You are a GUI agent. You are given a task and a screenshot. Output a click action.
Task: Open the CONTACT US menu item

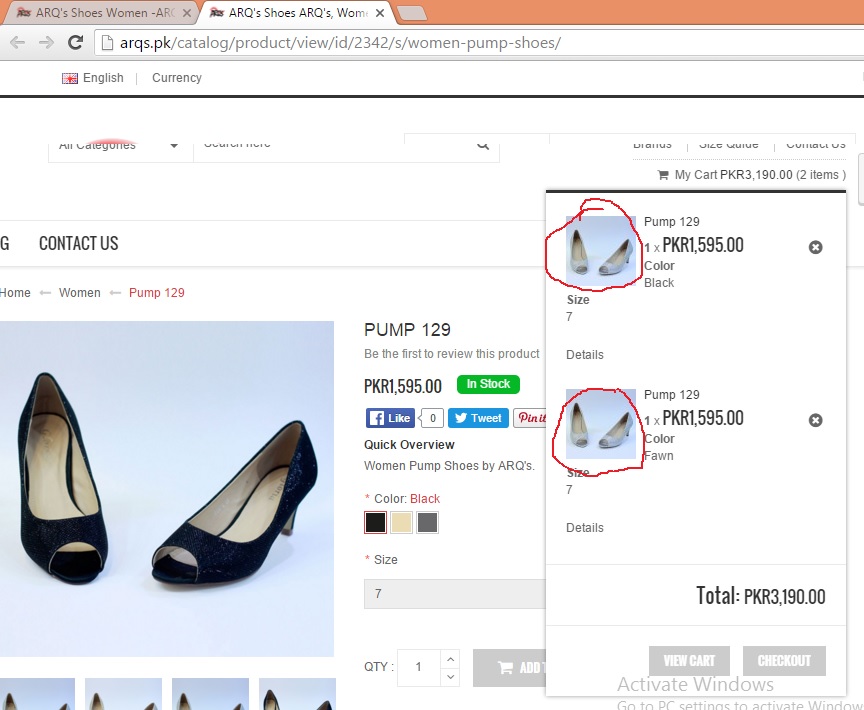pyautogui.click(x=78, y=243)
